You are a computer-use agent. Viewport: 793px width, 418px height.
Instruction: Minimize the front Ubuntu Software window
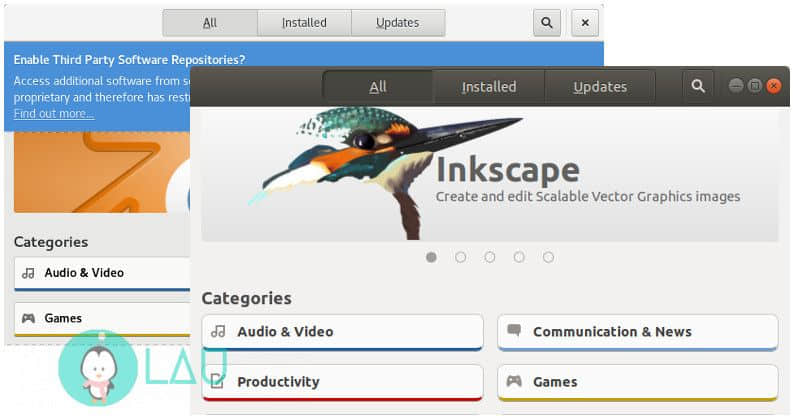tap(736, 85)
